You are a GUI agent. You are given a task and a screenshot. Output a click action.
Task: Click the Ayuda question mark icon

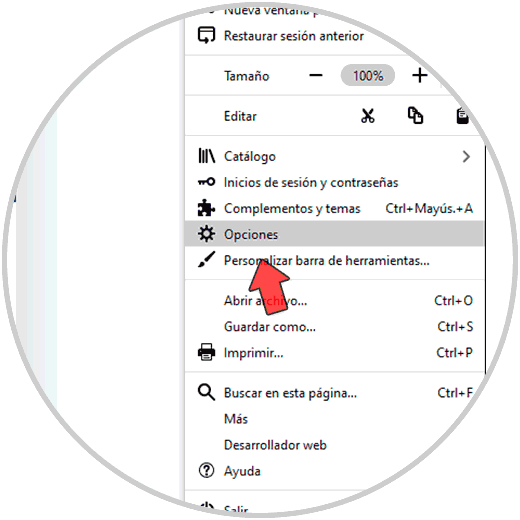click(x=206, y=470)
